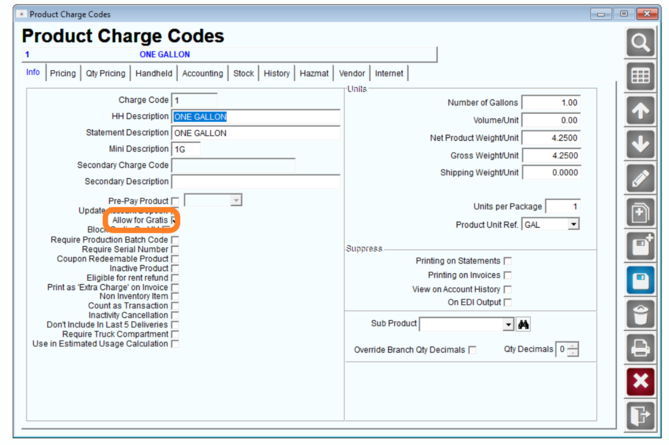Viewport: 669px width, 445px height.
Task: Open the grid list view icon
Action: click(x=640, y=76)
